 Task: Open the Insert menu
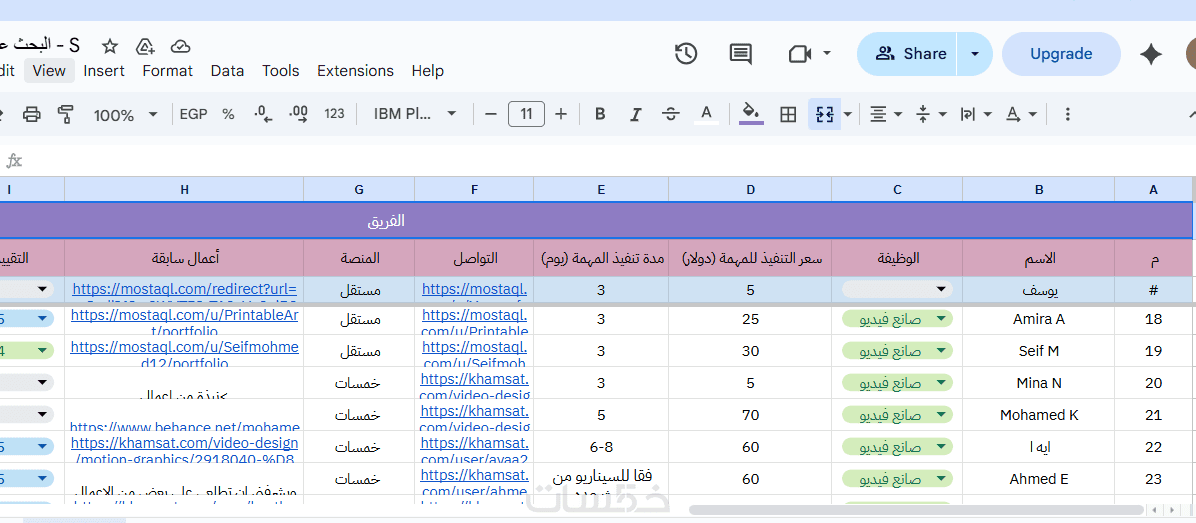[x=104, y=71]
